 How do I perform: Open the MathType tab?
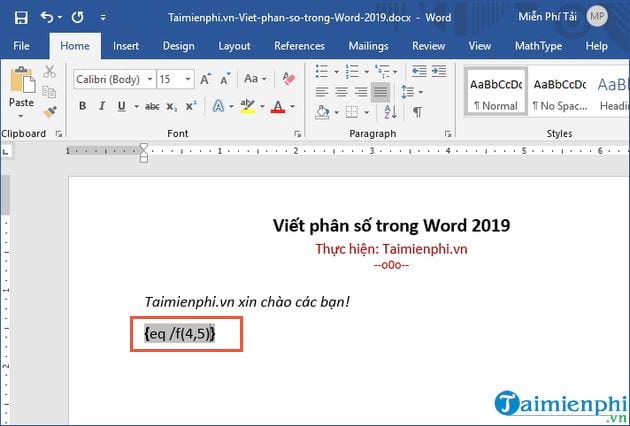[x=538, y=46]
